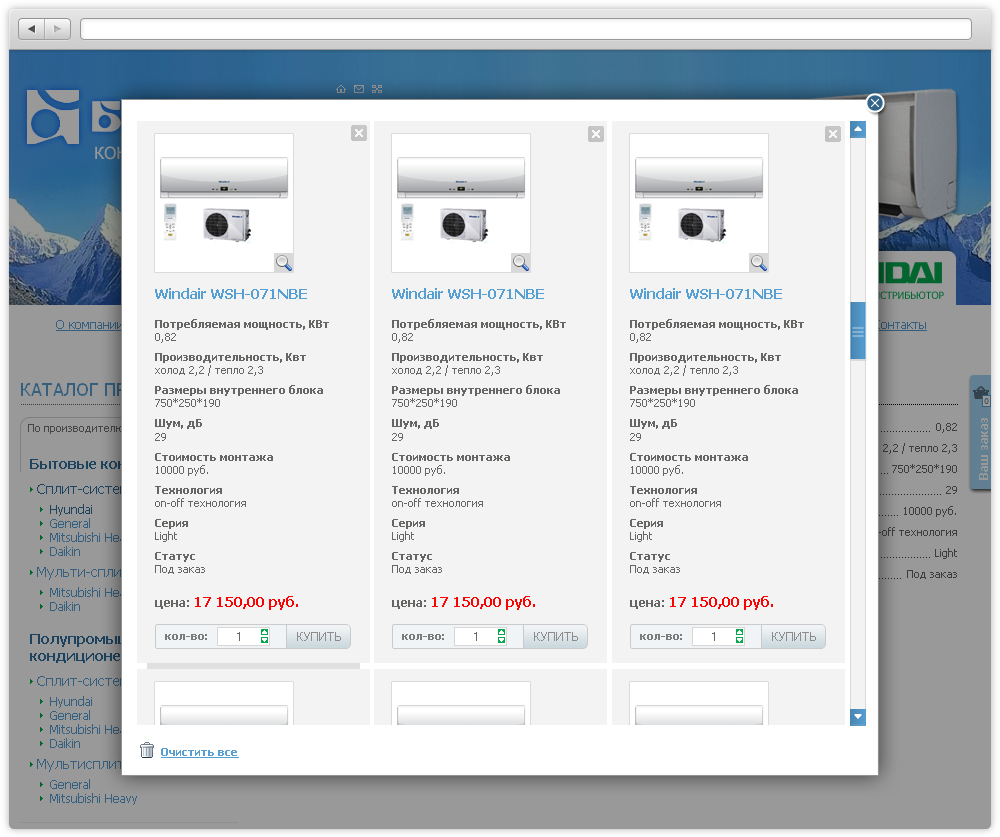Enlarge the right card's image with magnifier icon
The height and width of the screenshot is (837, 1000).
pyautogui.click(x=759, y=262)
